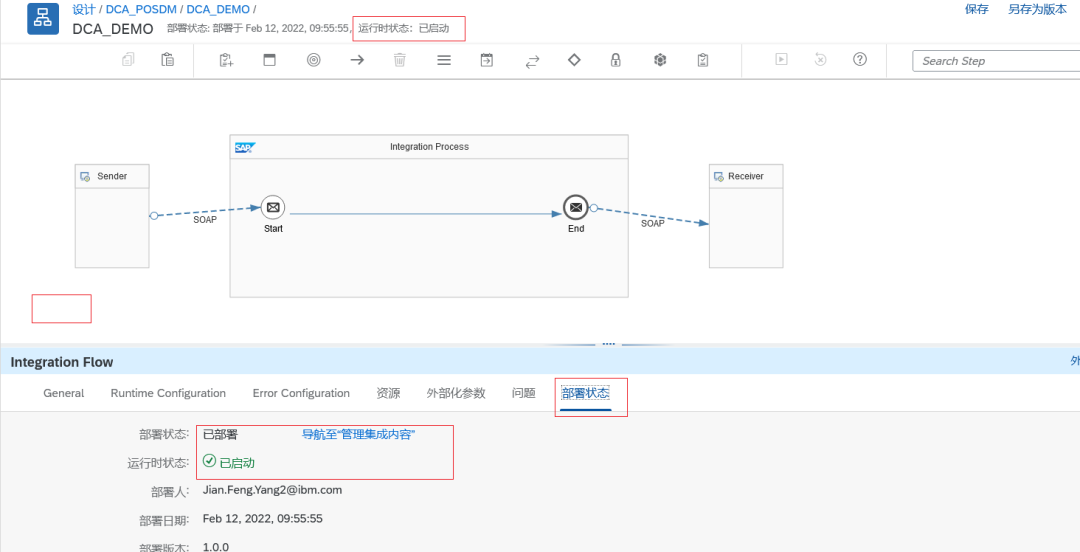The image size is (1080, 552).
Task: Open the Help question mark icon
Action: [x=860, y=59]
